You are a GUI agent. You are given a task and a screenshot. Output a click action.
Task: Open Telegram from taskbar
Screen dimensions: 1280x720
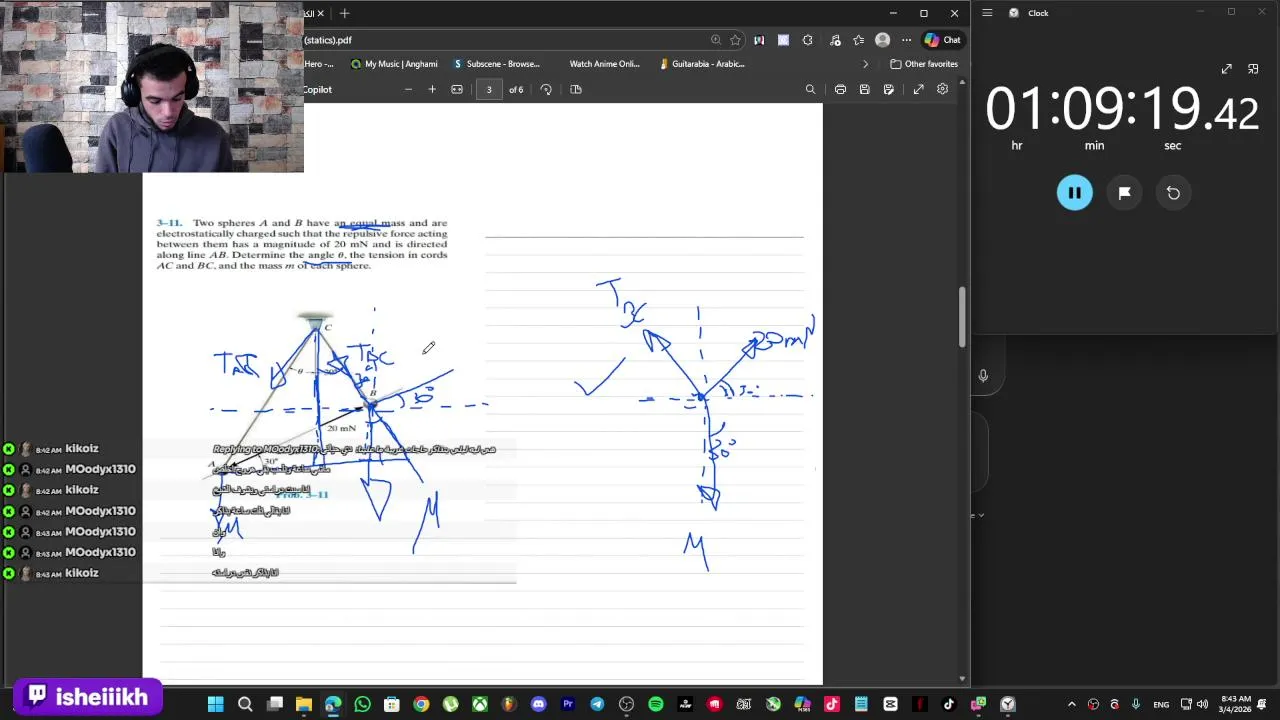(597, 704)
